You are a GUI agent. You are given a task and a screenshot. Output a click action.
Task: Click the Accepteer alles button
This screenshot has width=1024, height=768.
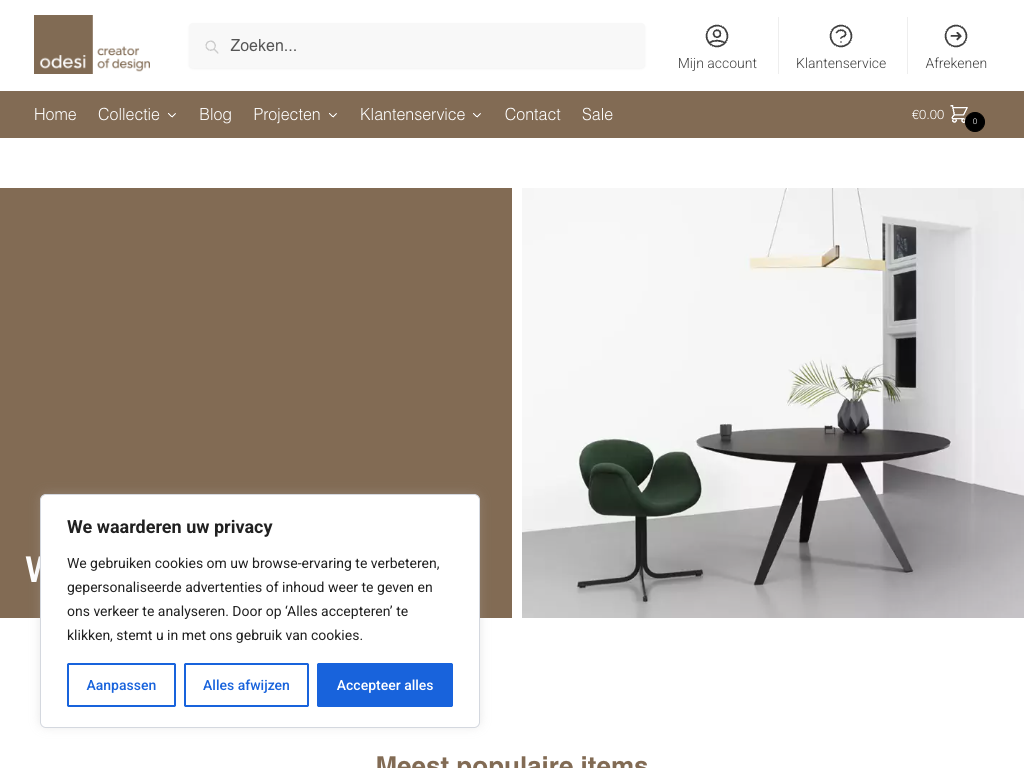[385, 685]
